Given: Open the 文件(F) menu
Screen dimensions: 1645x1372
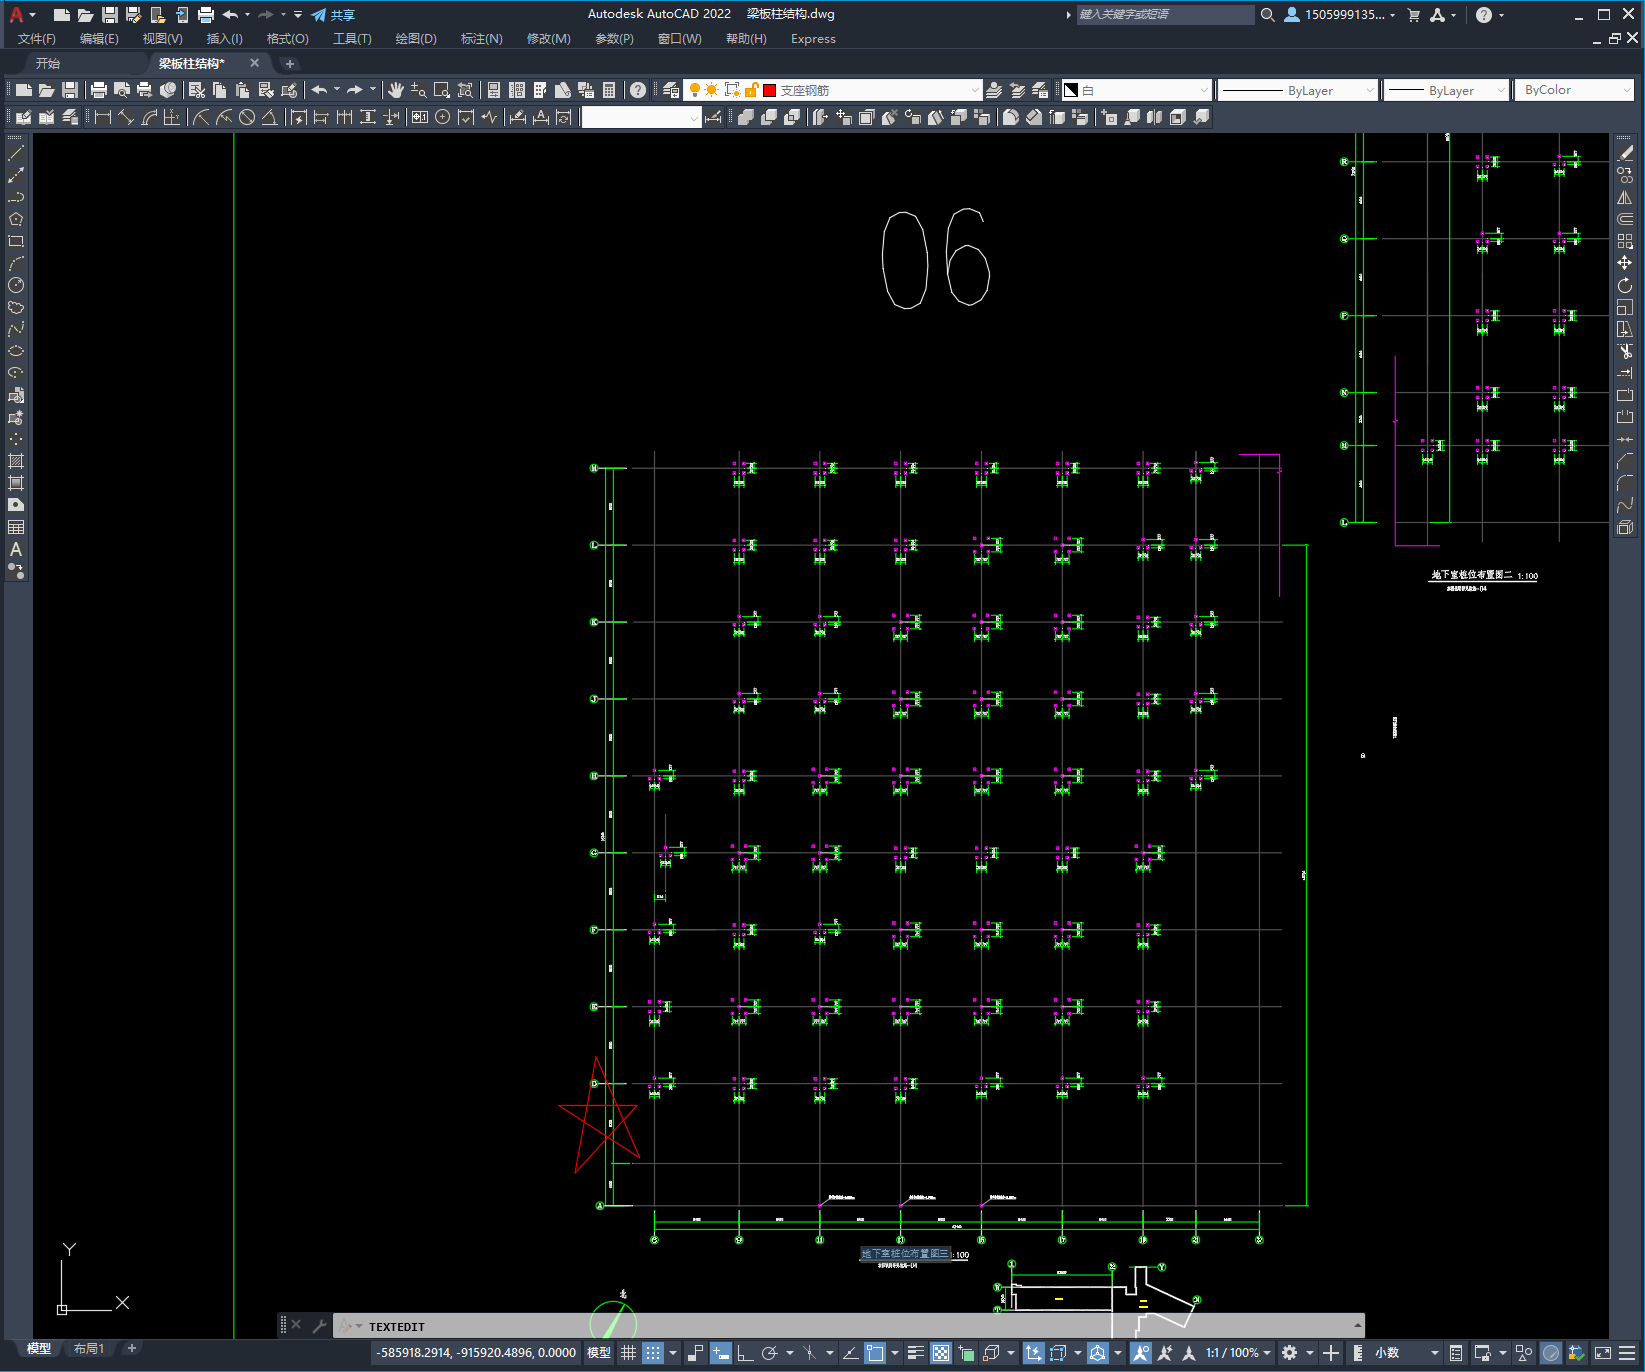Looking at the screenshot, I should [37, 39].
